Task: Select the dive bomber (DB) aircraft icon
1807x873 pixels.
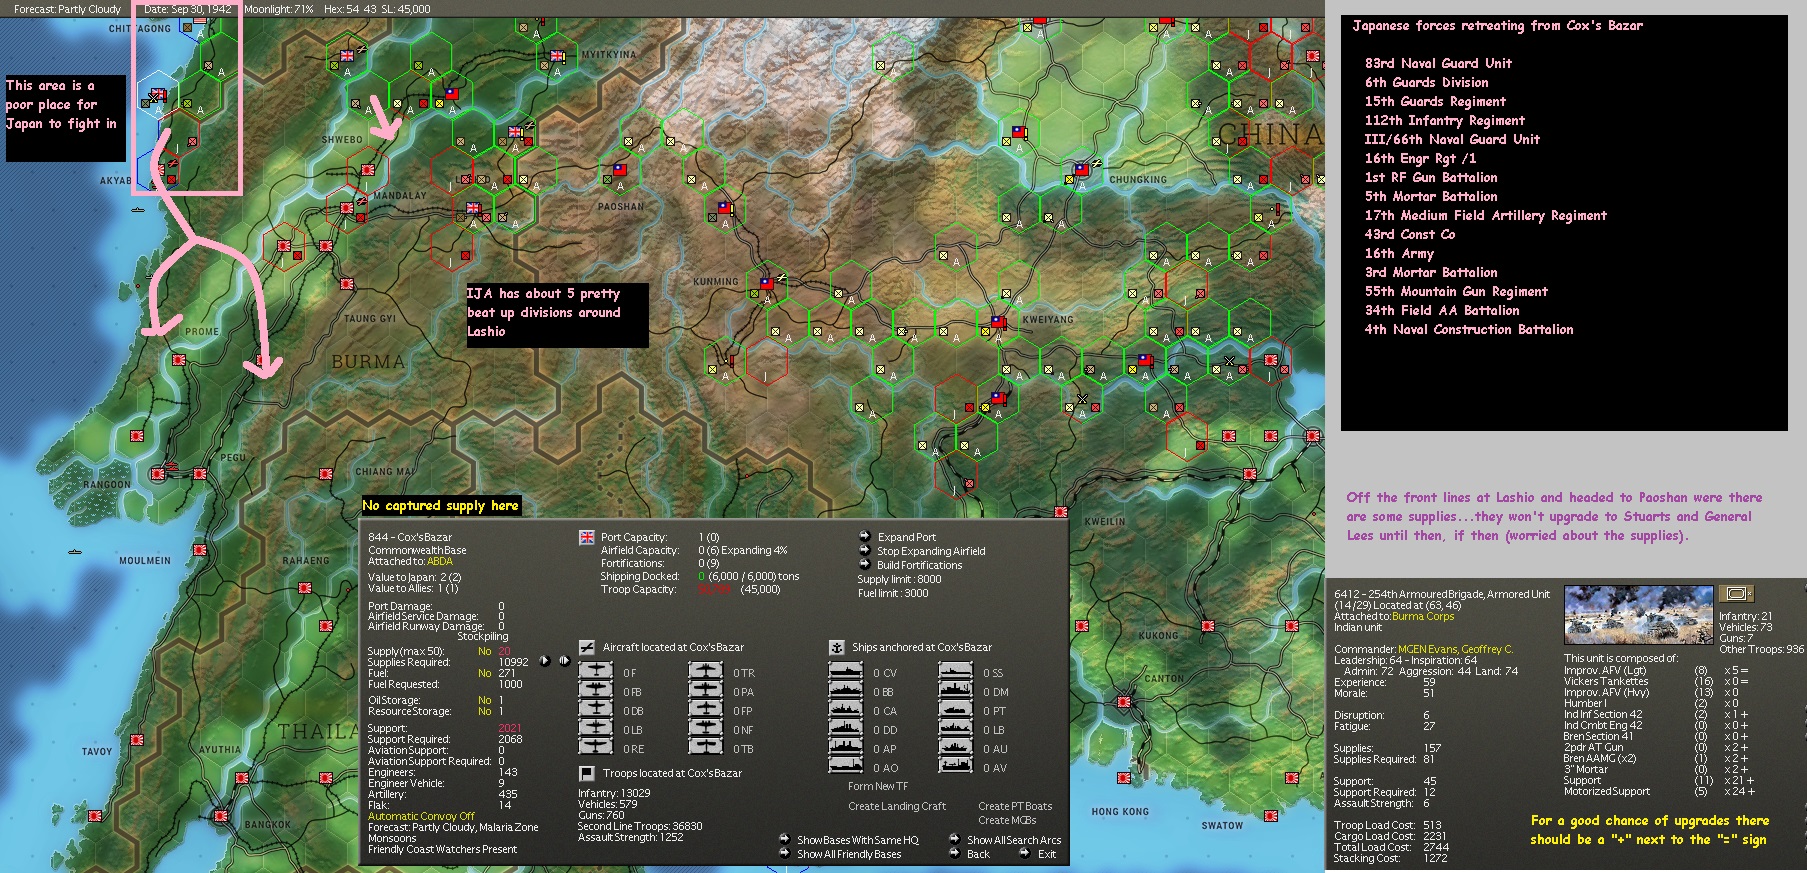Action: (596, 710)
